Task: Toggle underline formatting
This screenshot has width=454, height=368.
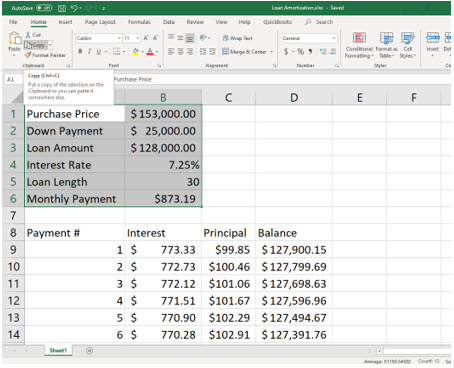Action: tap(98, 51)
